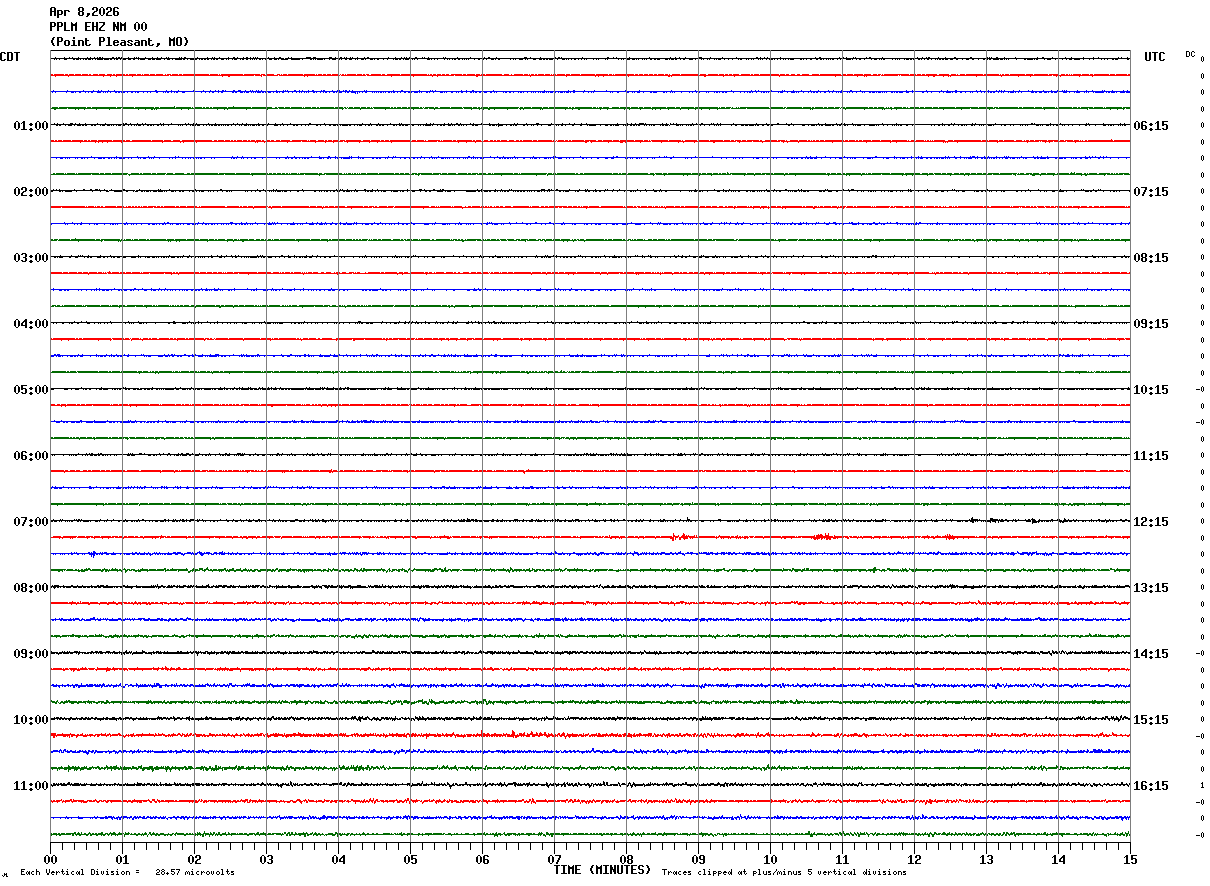Click the (Point Pleasant, MO) location text
Screen dimensions: 1210x886
click(x=119, y=42)
